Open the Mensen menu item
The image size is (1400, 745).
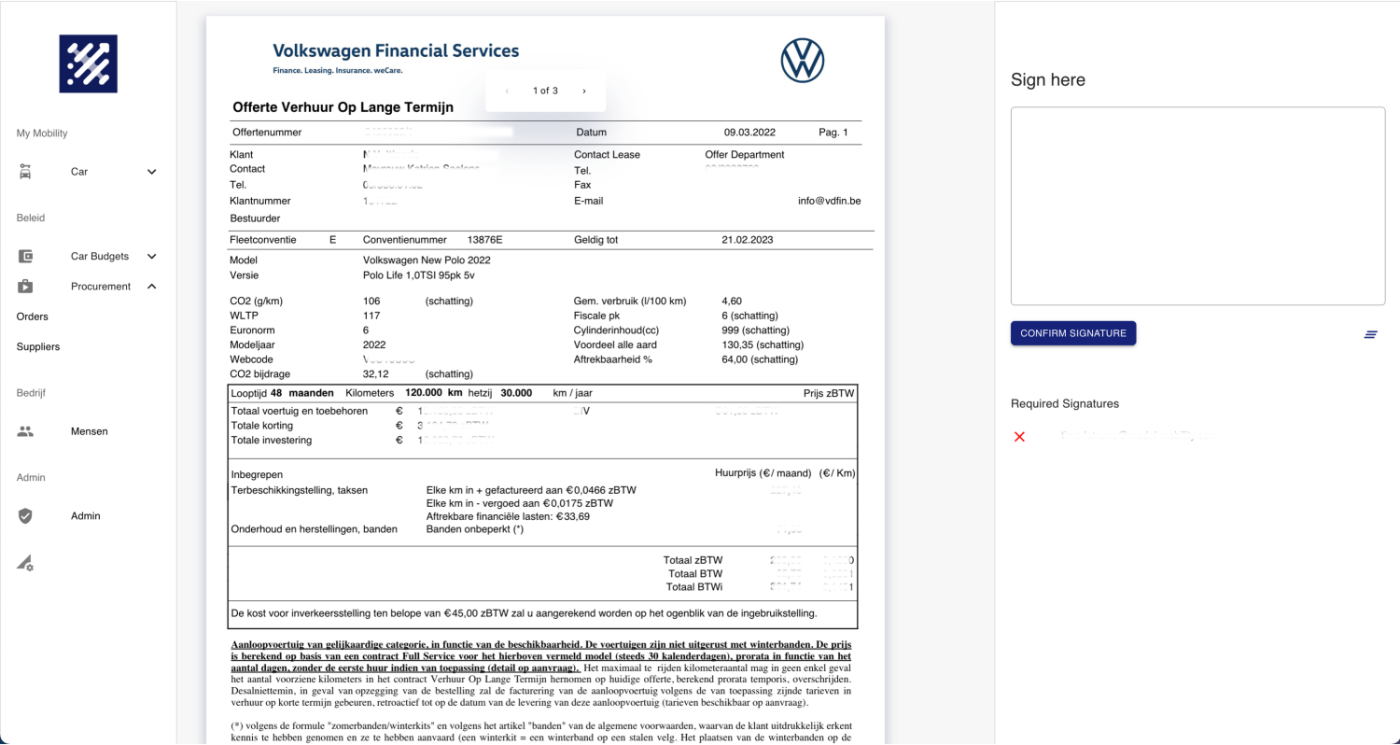click(x=89, y=432)
